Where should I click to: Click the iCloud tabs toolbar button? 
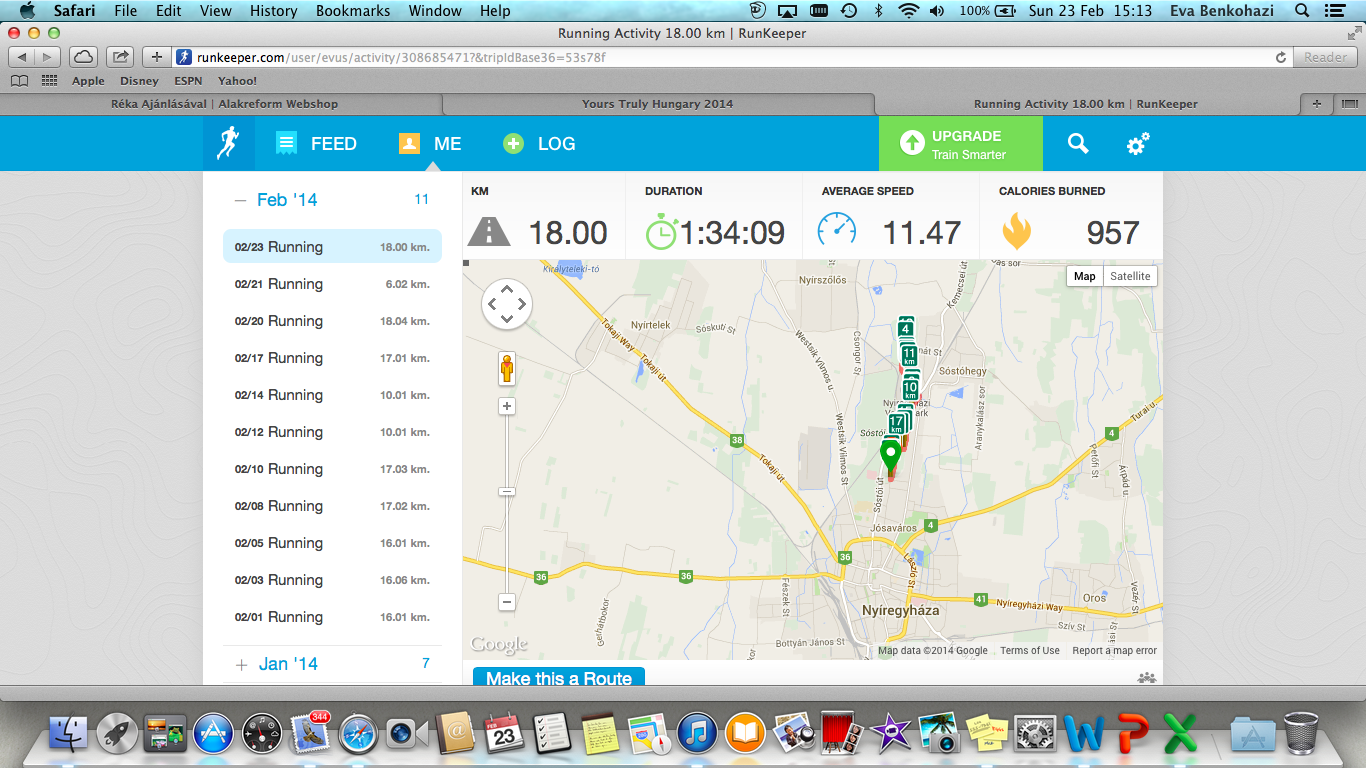[x=83, y=57]
